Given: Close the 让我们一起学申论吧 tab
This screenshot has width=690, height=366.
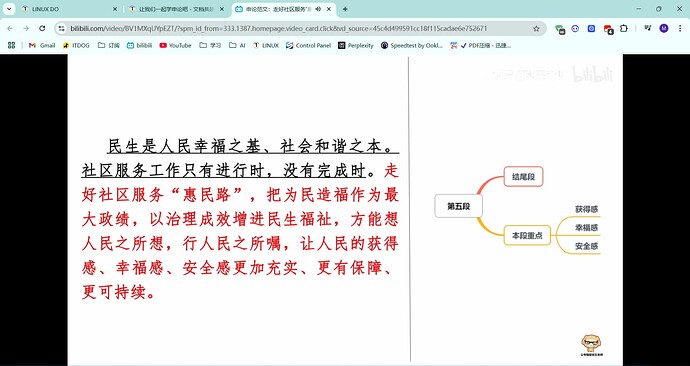Looking at the screenshot, I should 222,9.
